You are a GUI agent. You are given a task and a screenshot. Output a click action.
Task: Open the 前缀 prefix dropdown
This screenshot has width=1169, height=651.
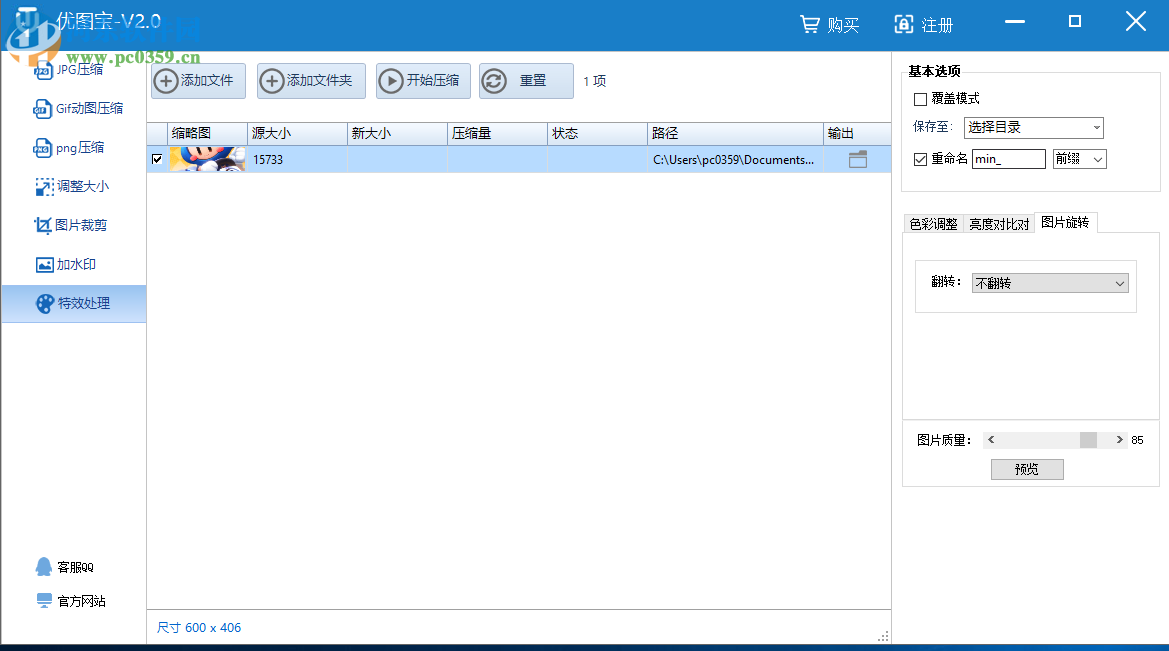coord(1079,159)
